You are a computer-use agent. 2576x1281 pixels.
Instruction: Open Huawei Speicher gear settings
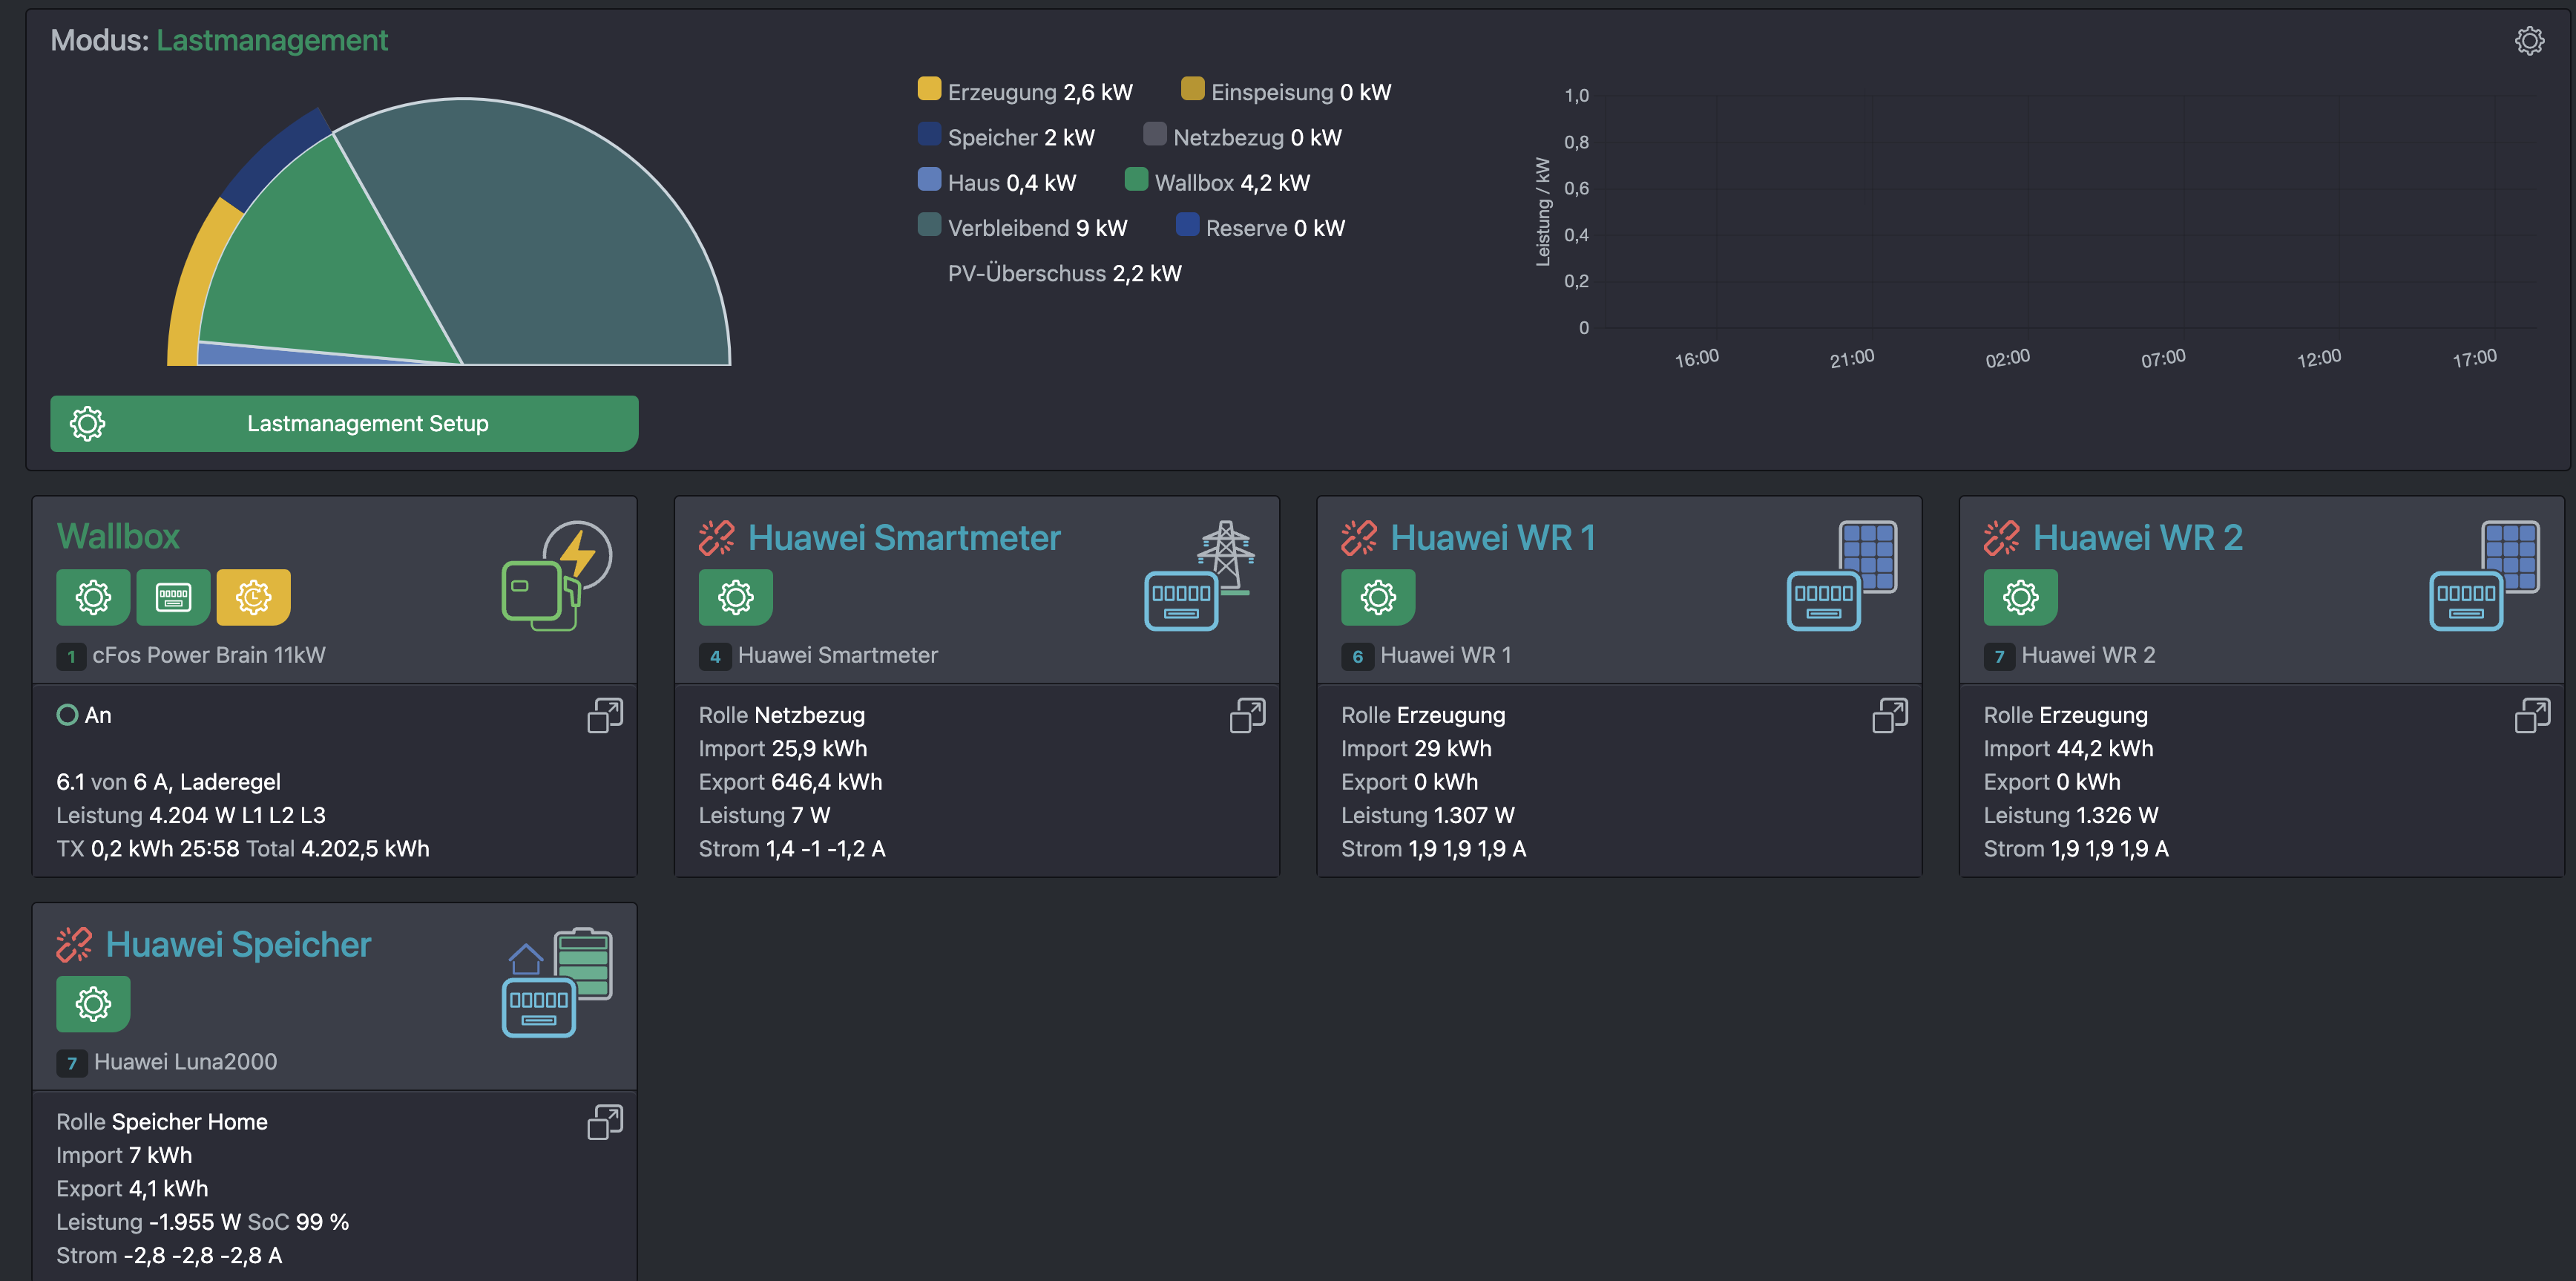pos(93,1004)
